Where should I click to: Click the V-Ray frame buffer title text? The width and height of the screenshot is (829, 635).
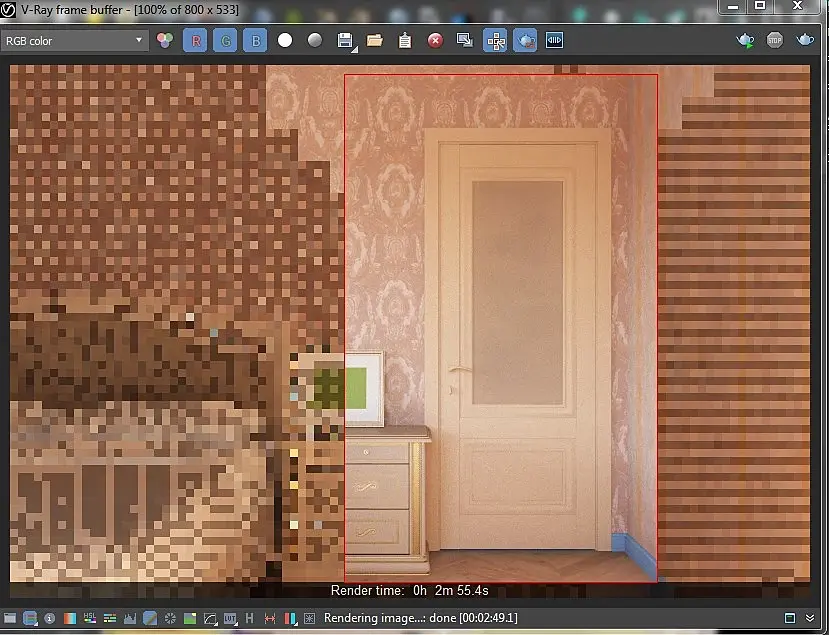(130, 10)
